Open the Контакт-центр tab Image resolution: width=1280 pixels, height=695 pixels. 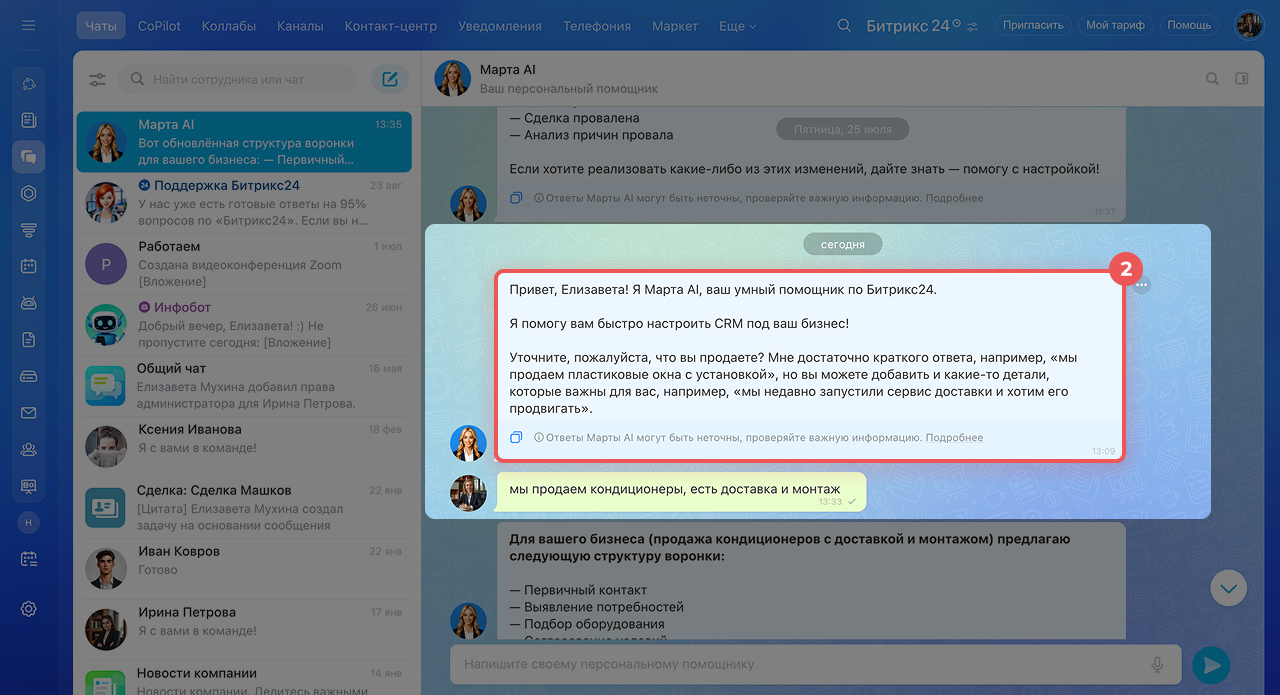point(390,26)
